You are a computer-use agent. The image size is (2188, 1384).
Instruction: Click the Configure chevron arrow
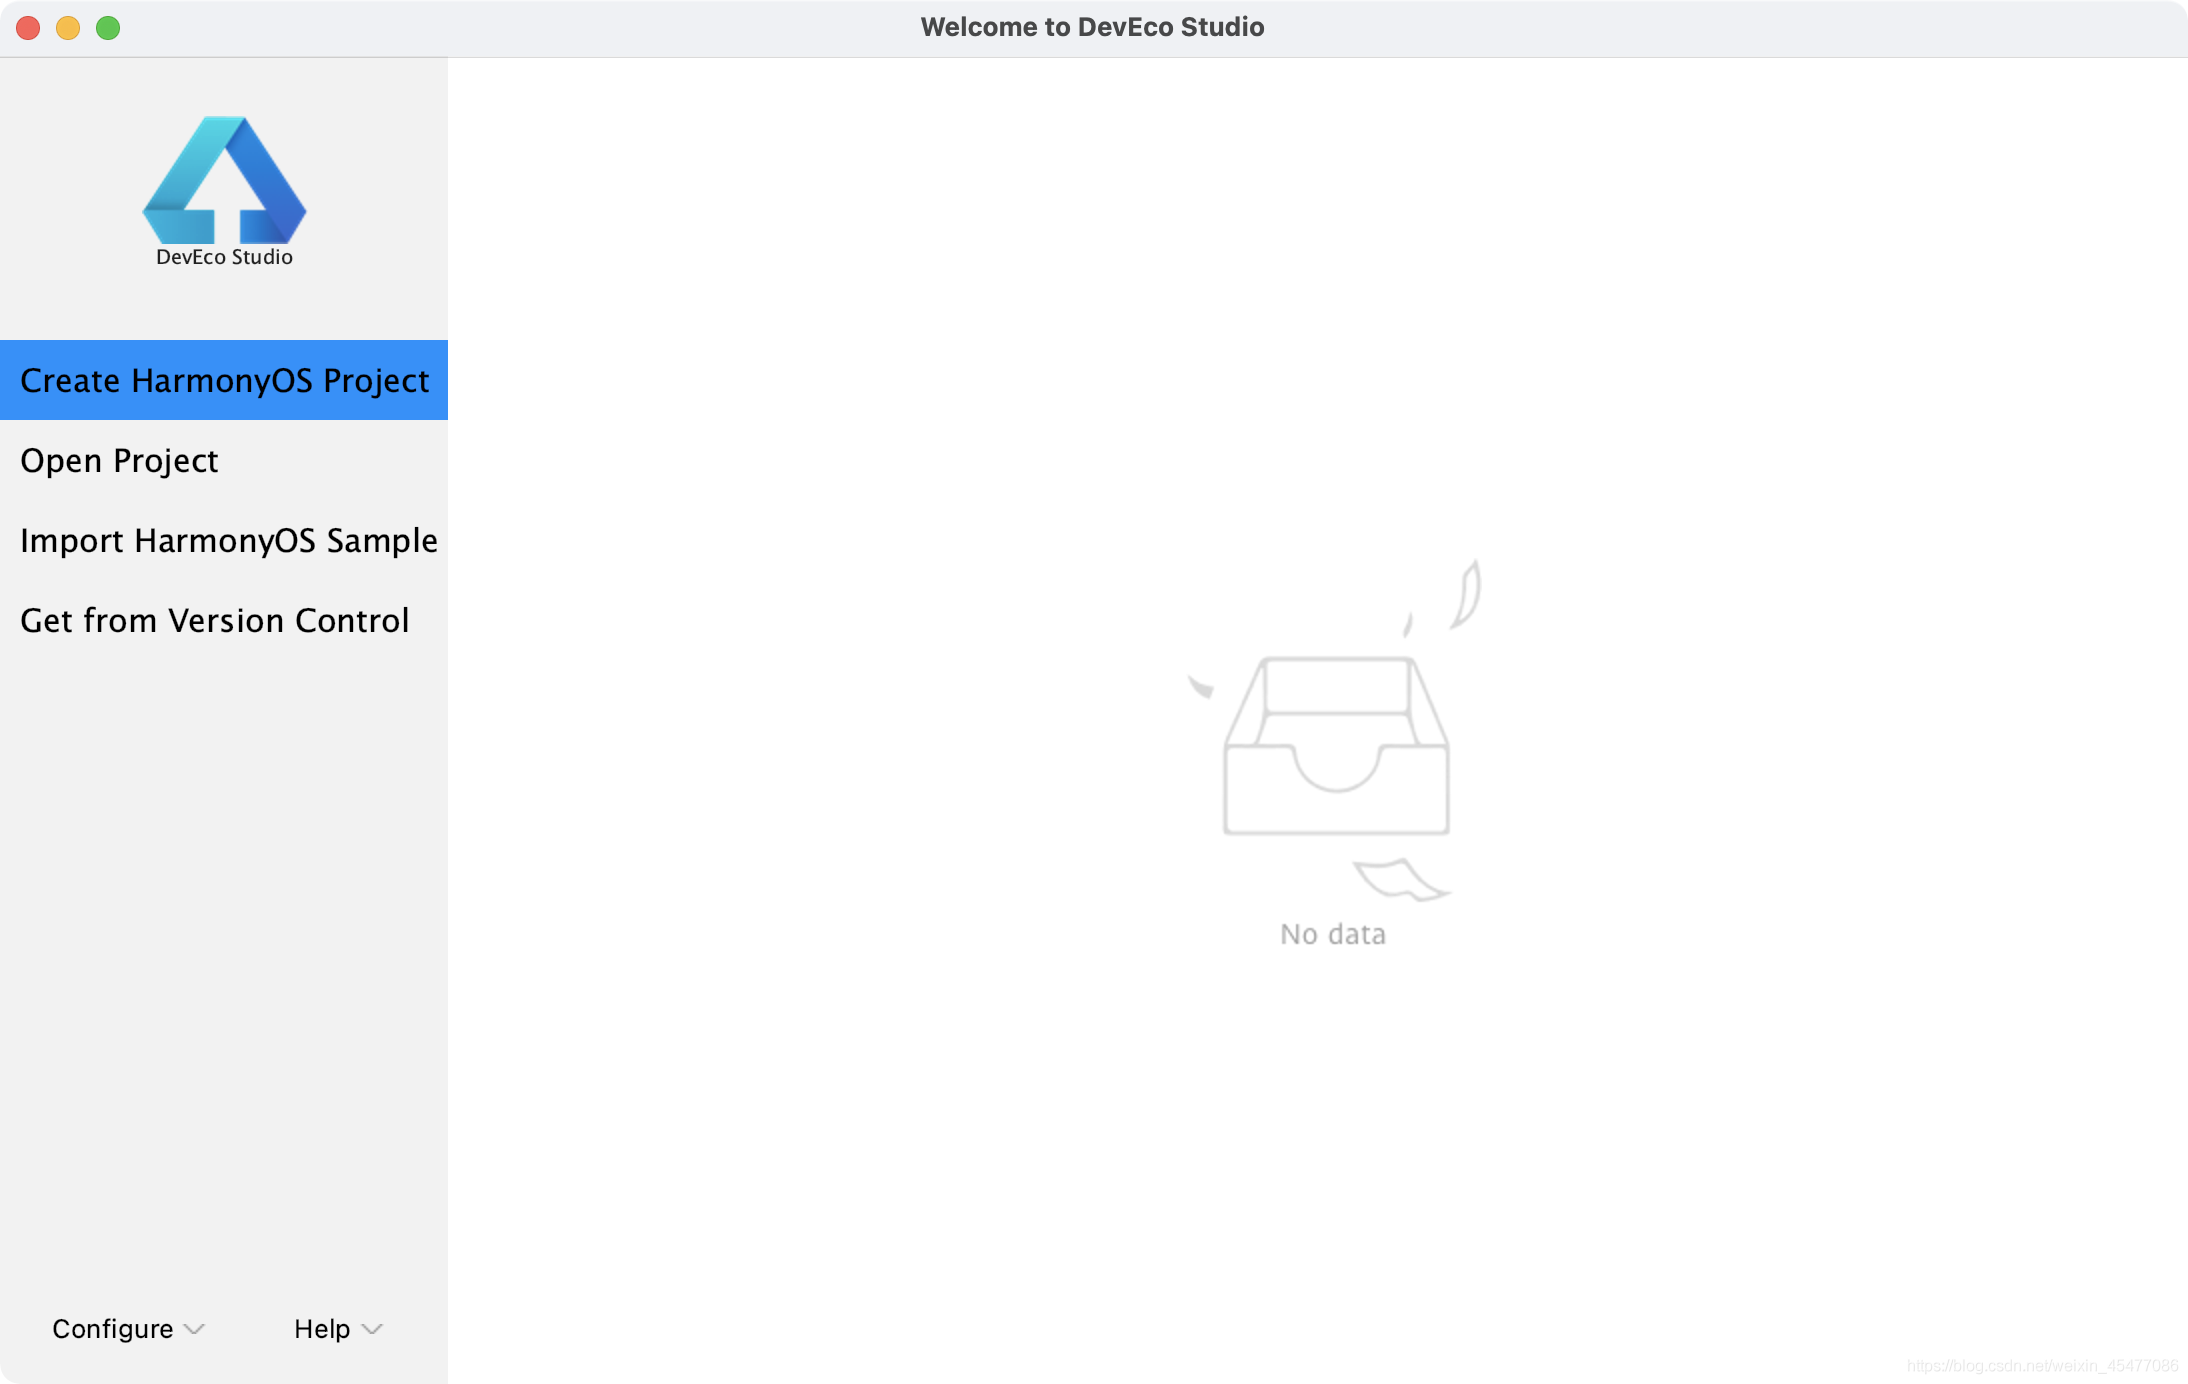pyautogui.click(x=190, y=1328)
